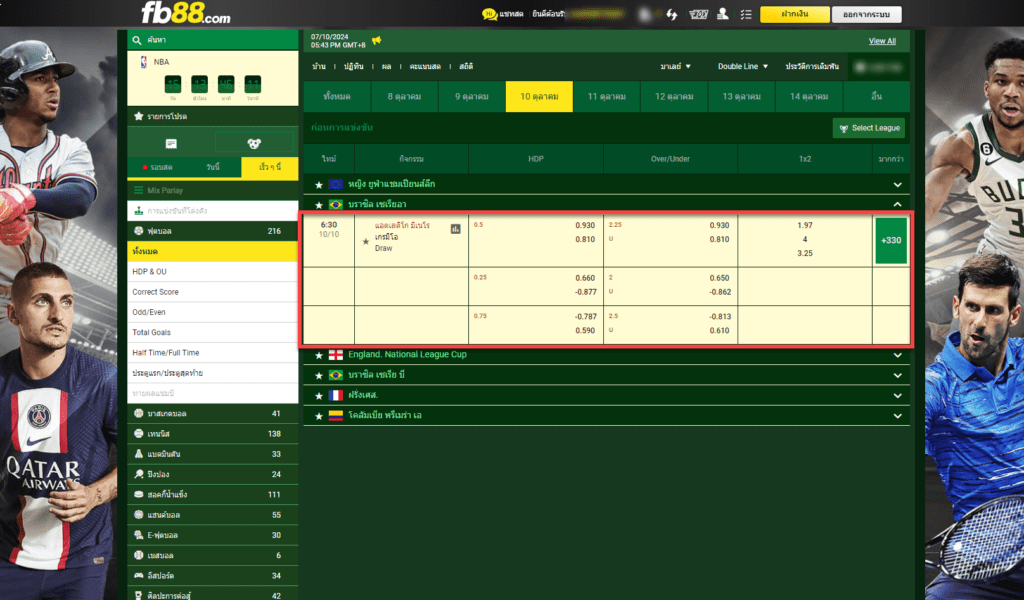Click the basketball icon in sidebar
The height and width of the screenshot is (600, 1024).
tap(138, 413)
